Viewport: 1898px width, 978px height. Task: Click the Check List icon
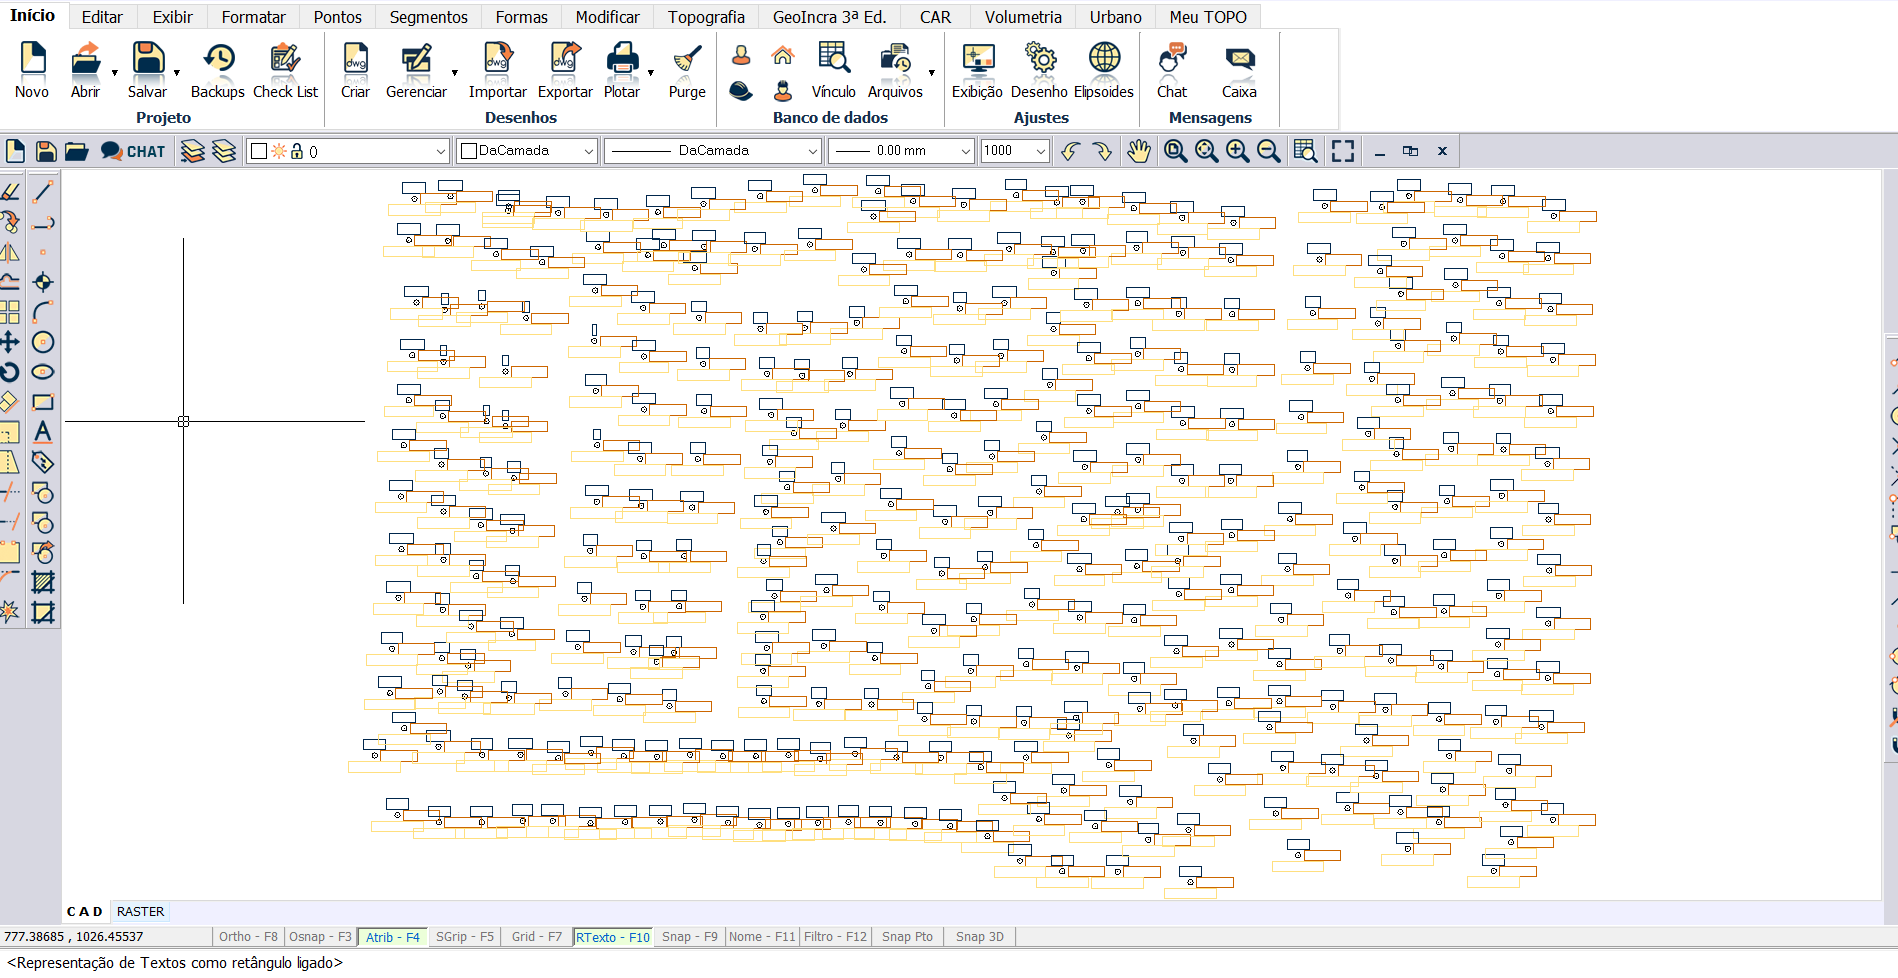point(285,70)
